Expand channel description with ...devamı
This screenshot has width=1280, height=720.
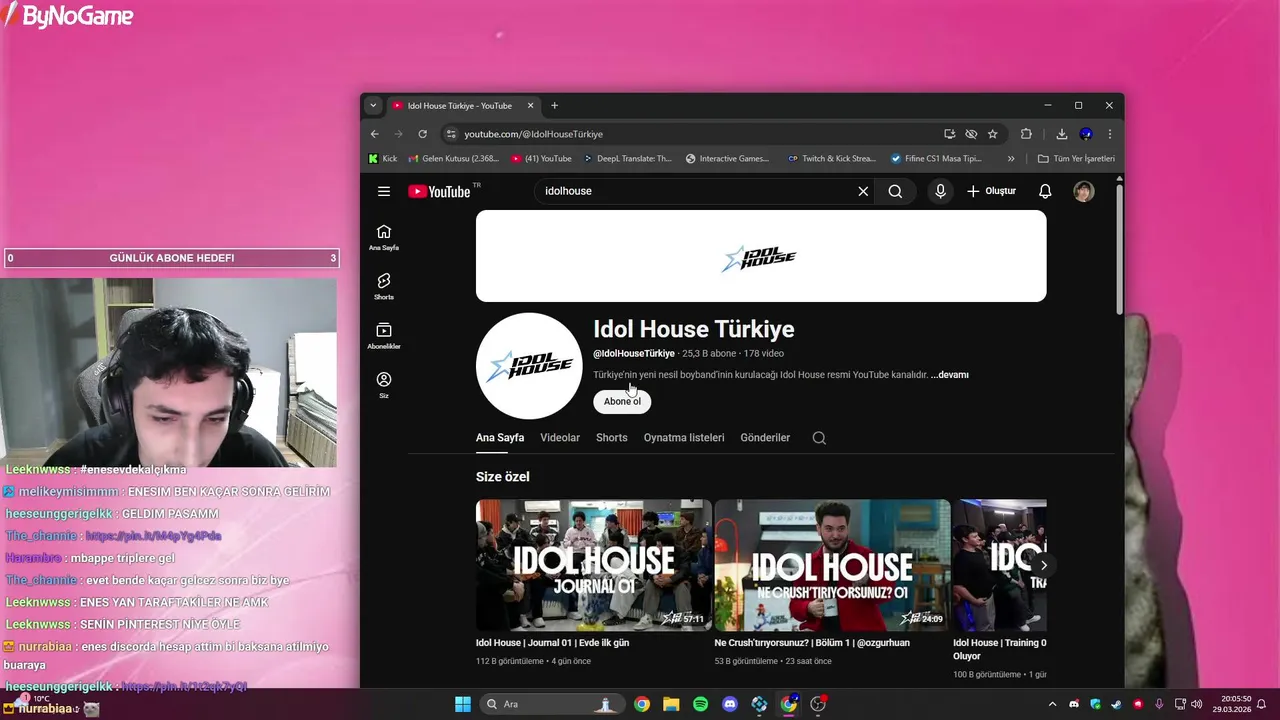click(x=950, y=375)
